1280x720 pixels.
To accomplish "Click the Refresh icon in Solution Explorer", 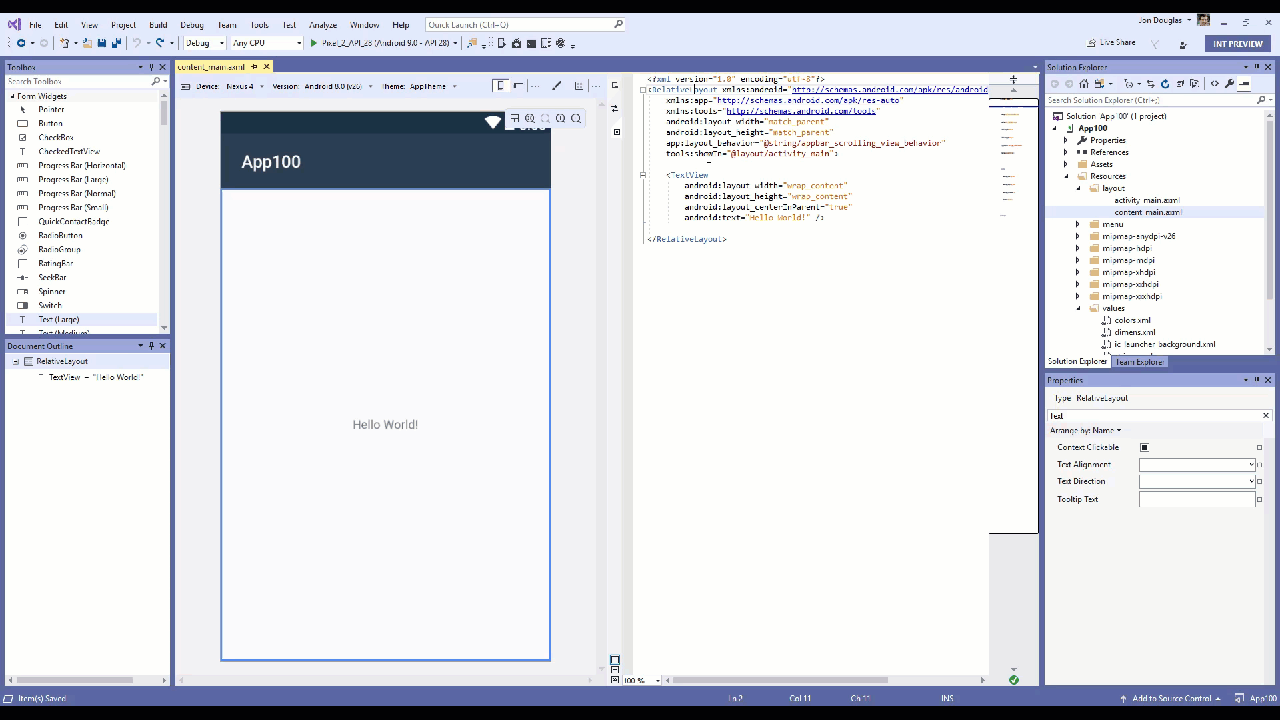I will [1165, 84].
